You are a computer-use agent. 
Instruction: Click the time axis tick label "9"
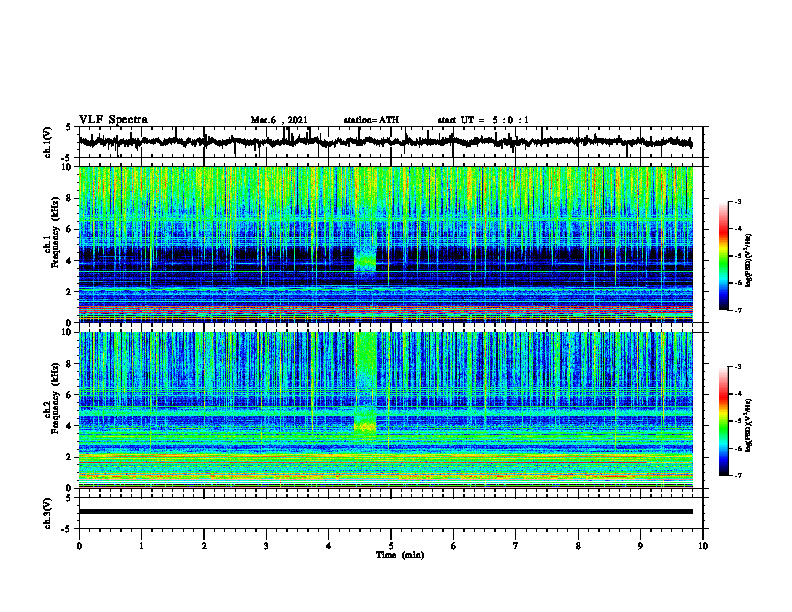(640, 546)
